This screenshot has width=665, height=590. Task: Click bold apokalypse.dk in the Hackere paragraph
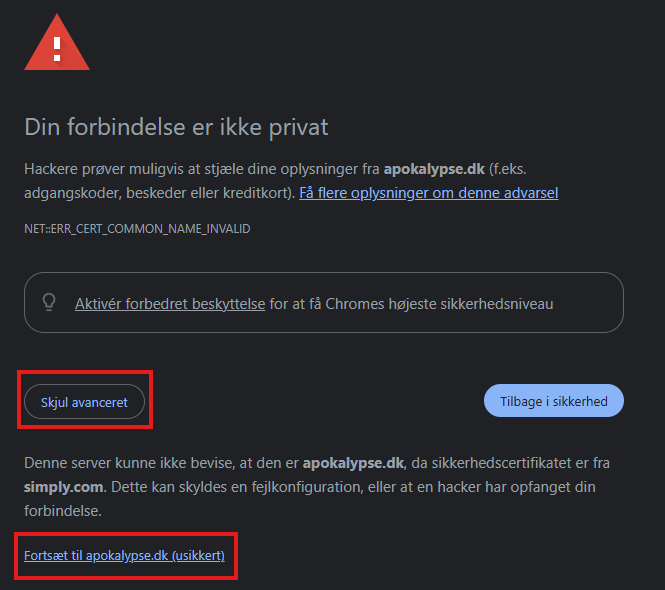(x=434, y=169)
